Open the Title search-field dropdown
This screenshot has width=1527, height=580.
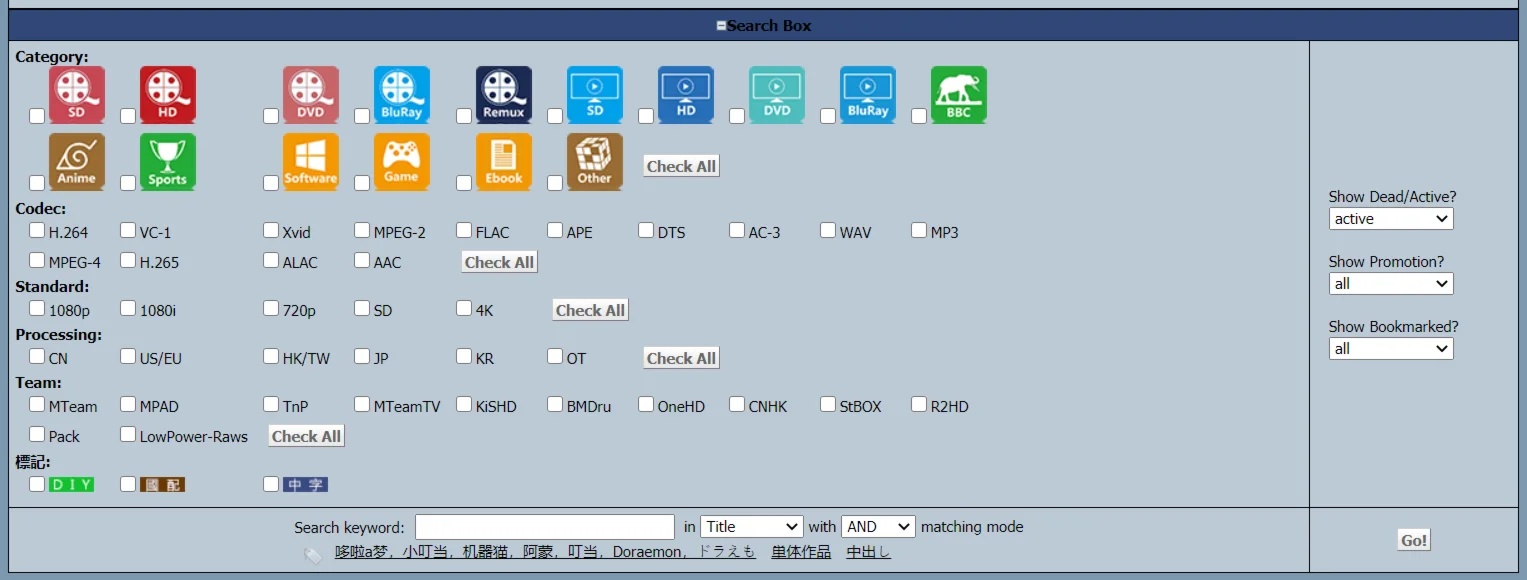point(752,527)
